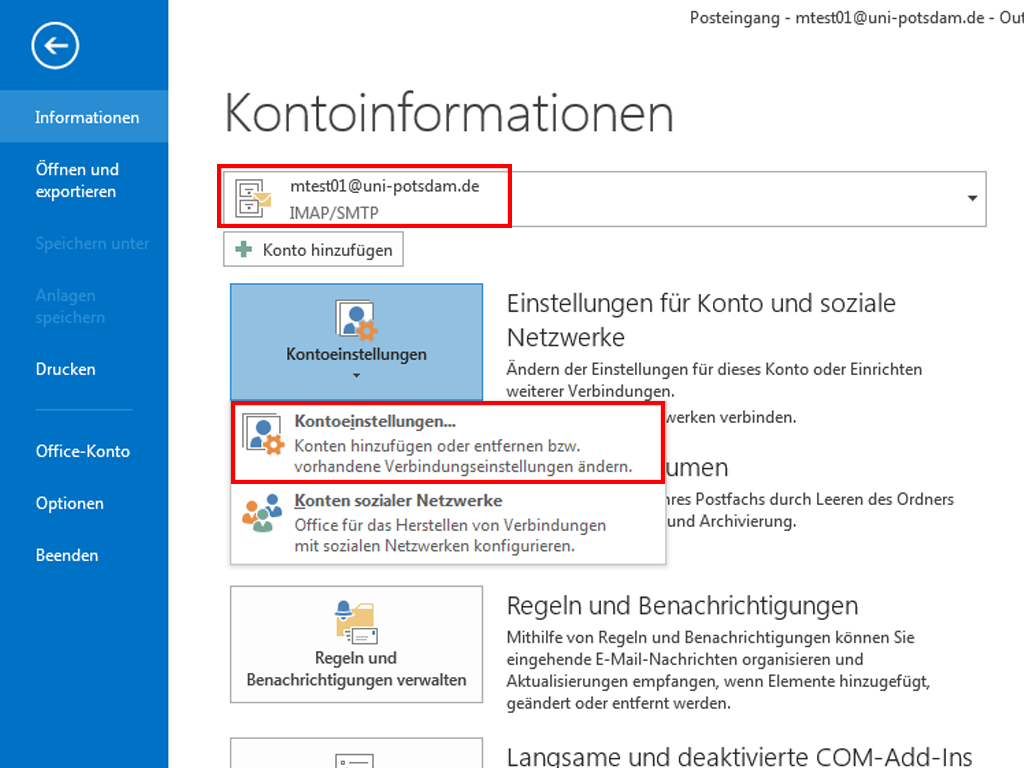Click the Konten sozialer Netzwerke people icon
Image resolution: width=1024 pixels, height=768 pixels.
pyautogui.click(x=263, y=514)
